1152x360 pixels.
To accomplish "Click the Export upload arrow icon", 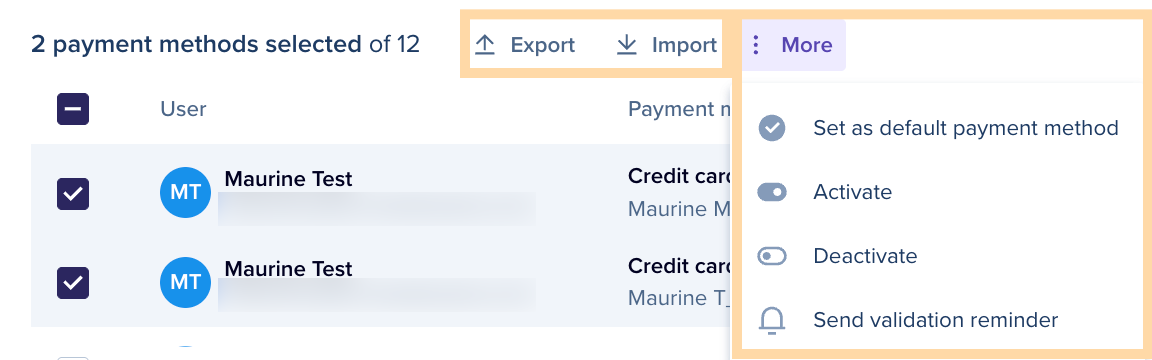I will pyautogui.click(x=484, y=46).
